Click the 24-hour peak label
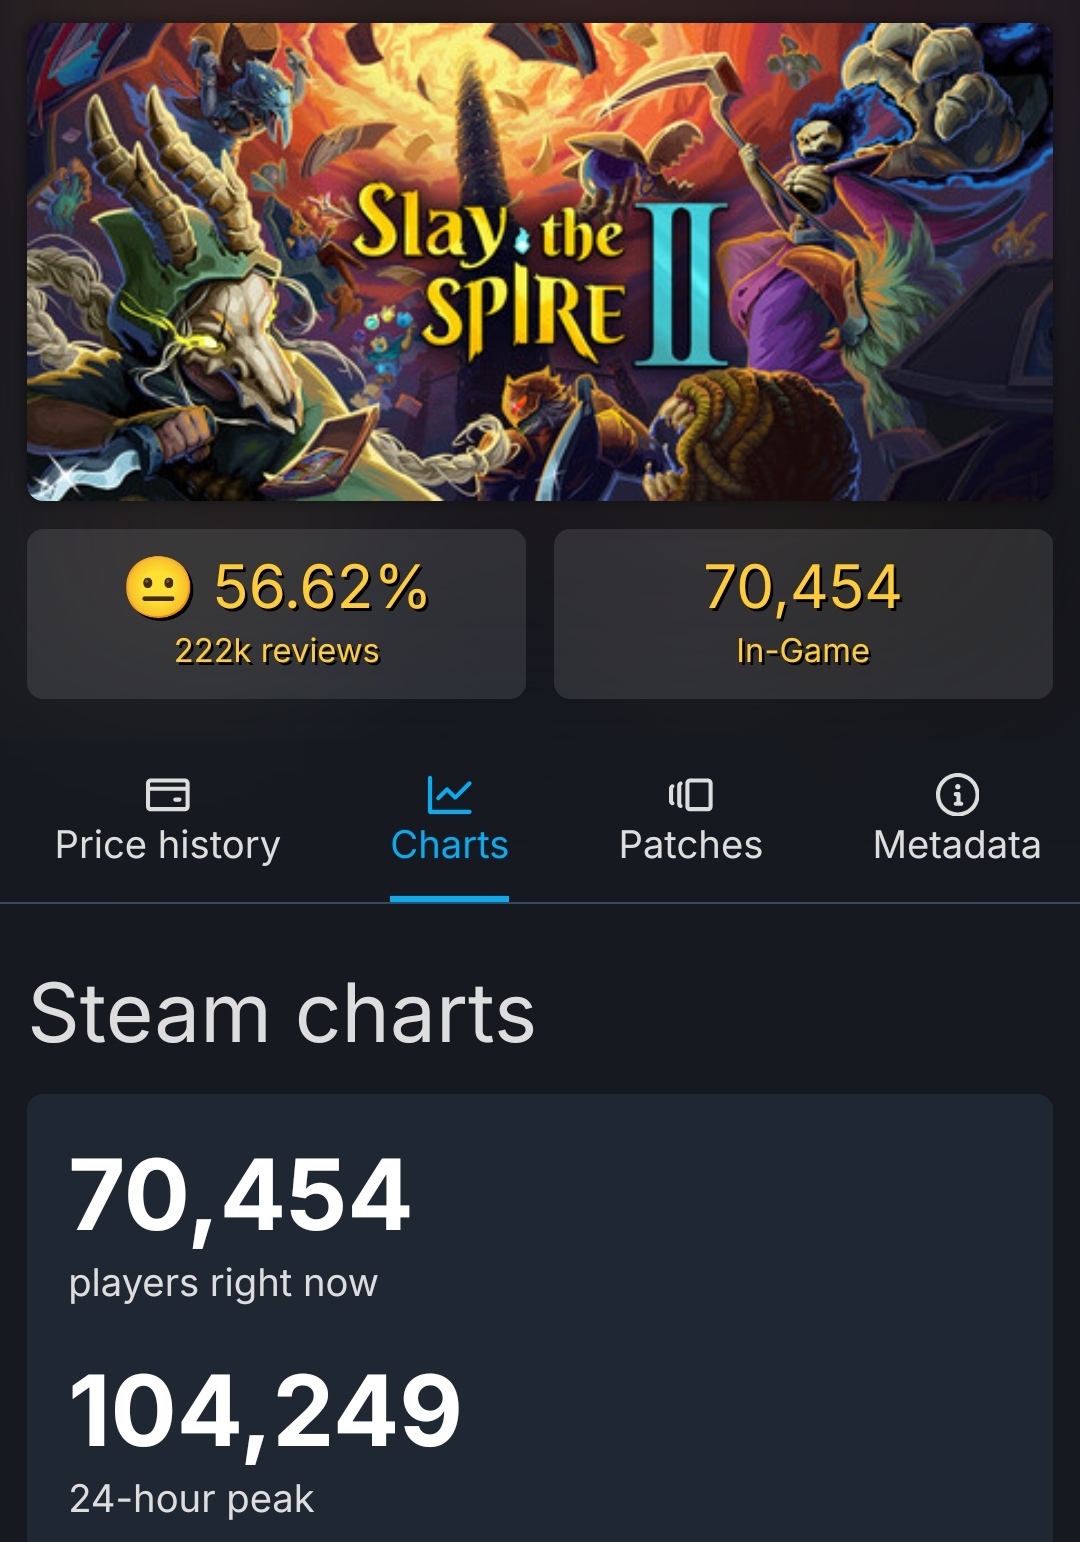Image resolution: width=1080 pixels, height=1542 pixels. (192, 1499)
